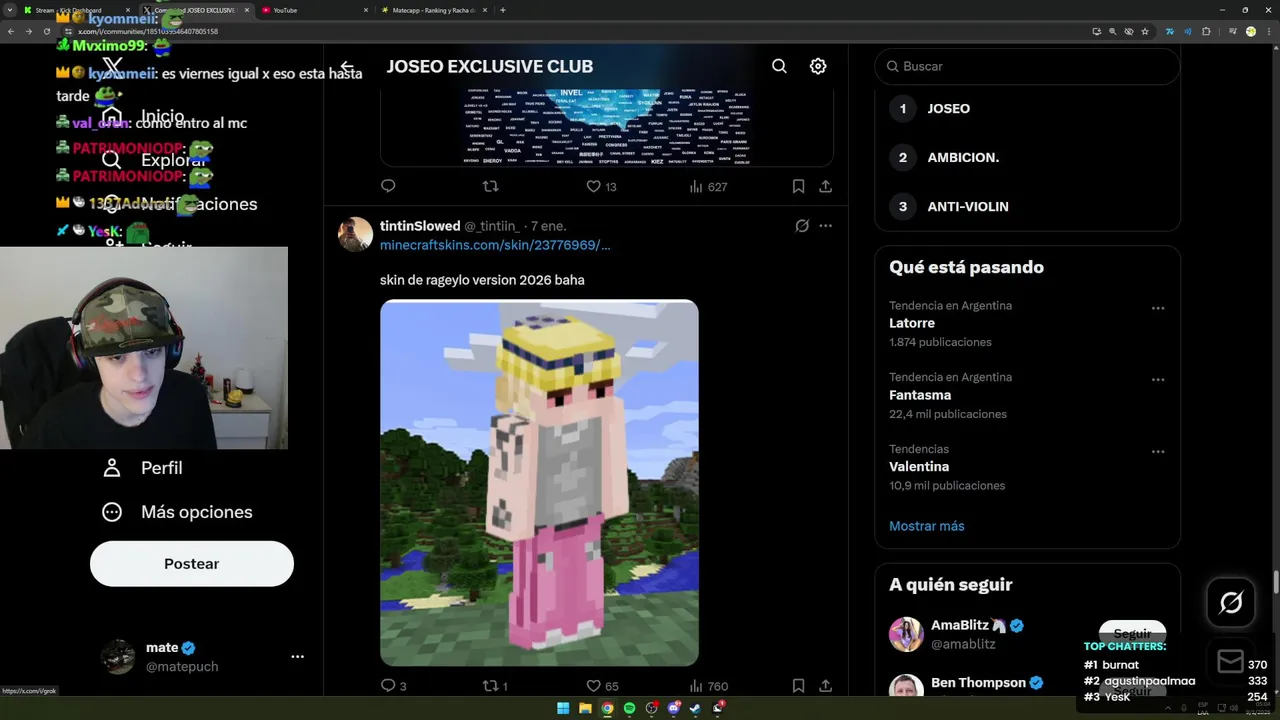Share the tintinSlowed post
The image size is (1280, 720).
coord(825,686)
